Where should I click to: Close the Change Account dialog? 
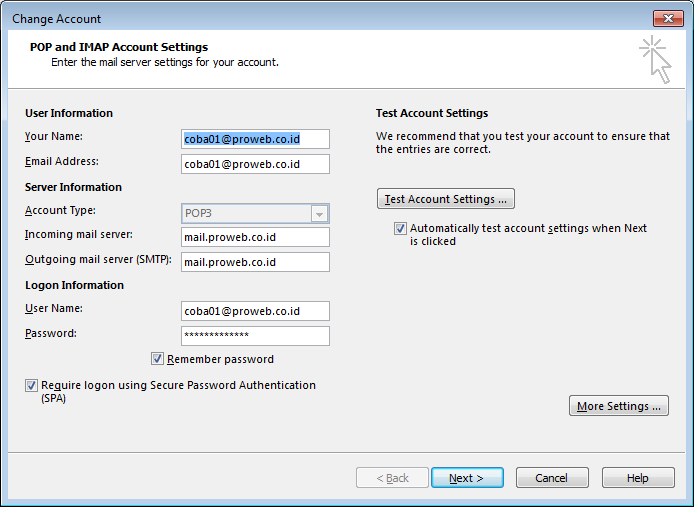pyautogui.click(x=668, y=19)
